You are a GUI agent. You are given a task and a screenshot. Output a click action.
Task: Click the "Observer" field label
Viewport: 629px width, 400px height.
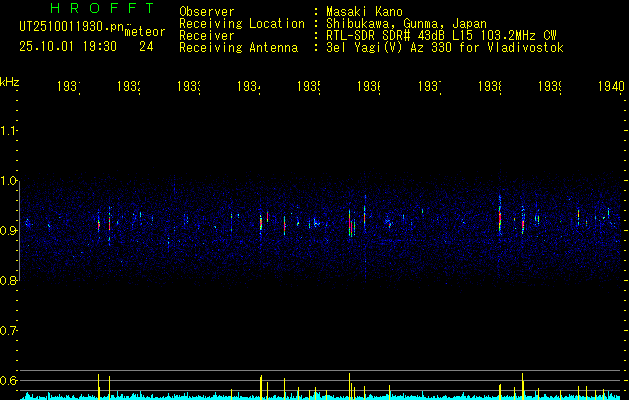tap(207, 12)
